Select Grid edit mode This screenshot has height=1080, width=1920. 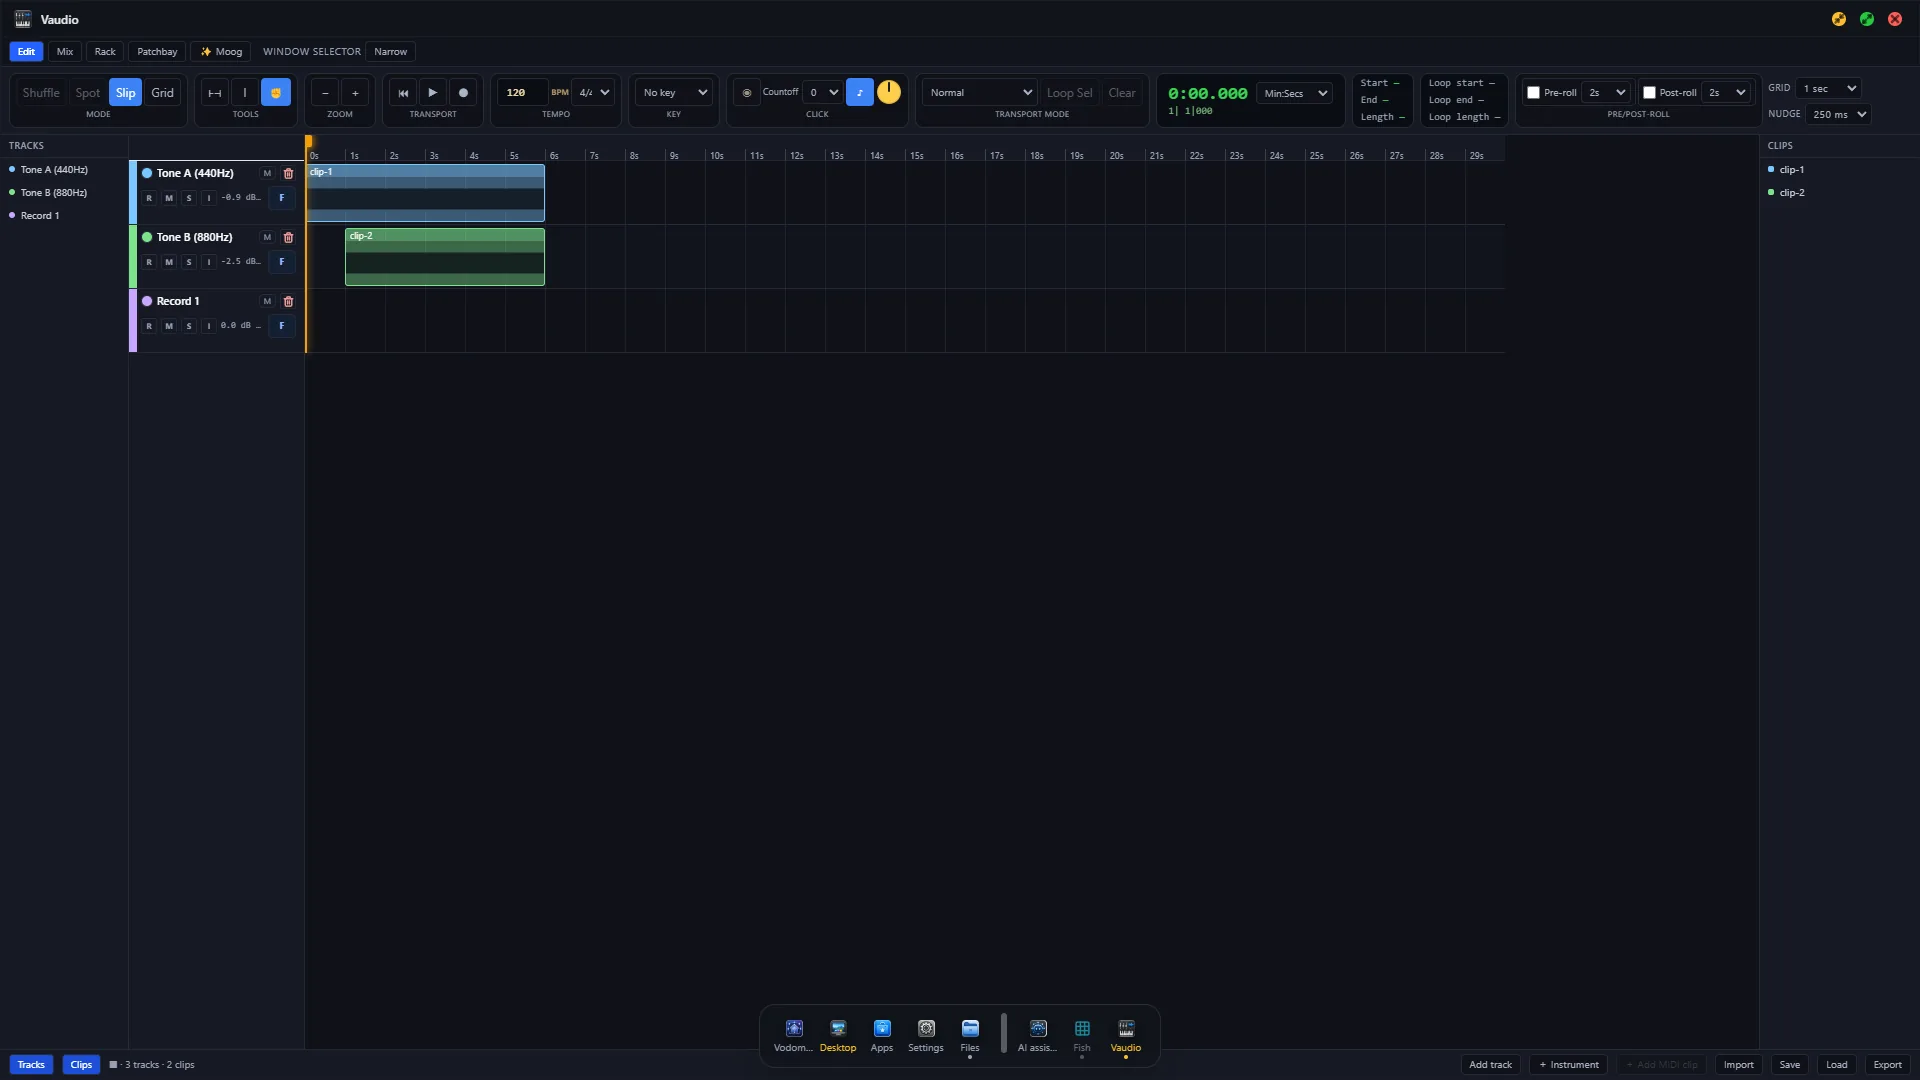163,93
